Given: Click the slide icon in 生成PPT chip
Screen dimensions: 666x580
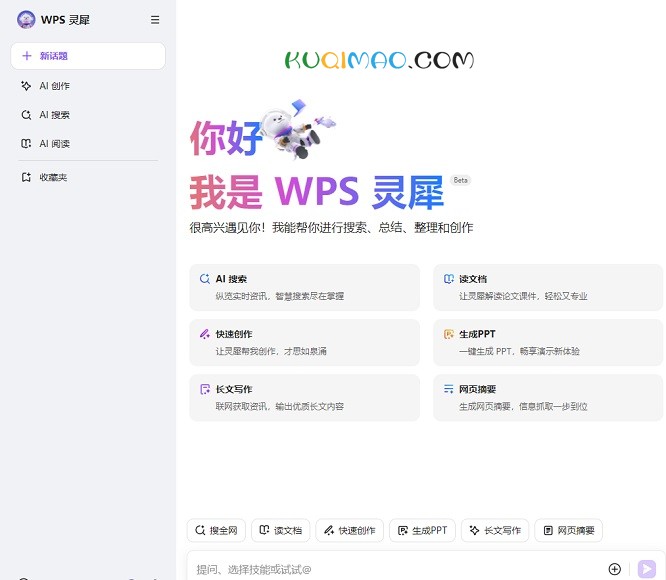Looking at the screenshot, I should coord(403,530).
